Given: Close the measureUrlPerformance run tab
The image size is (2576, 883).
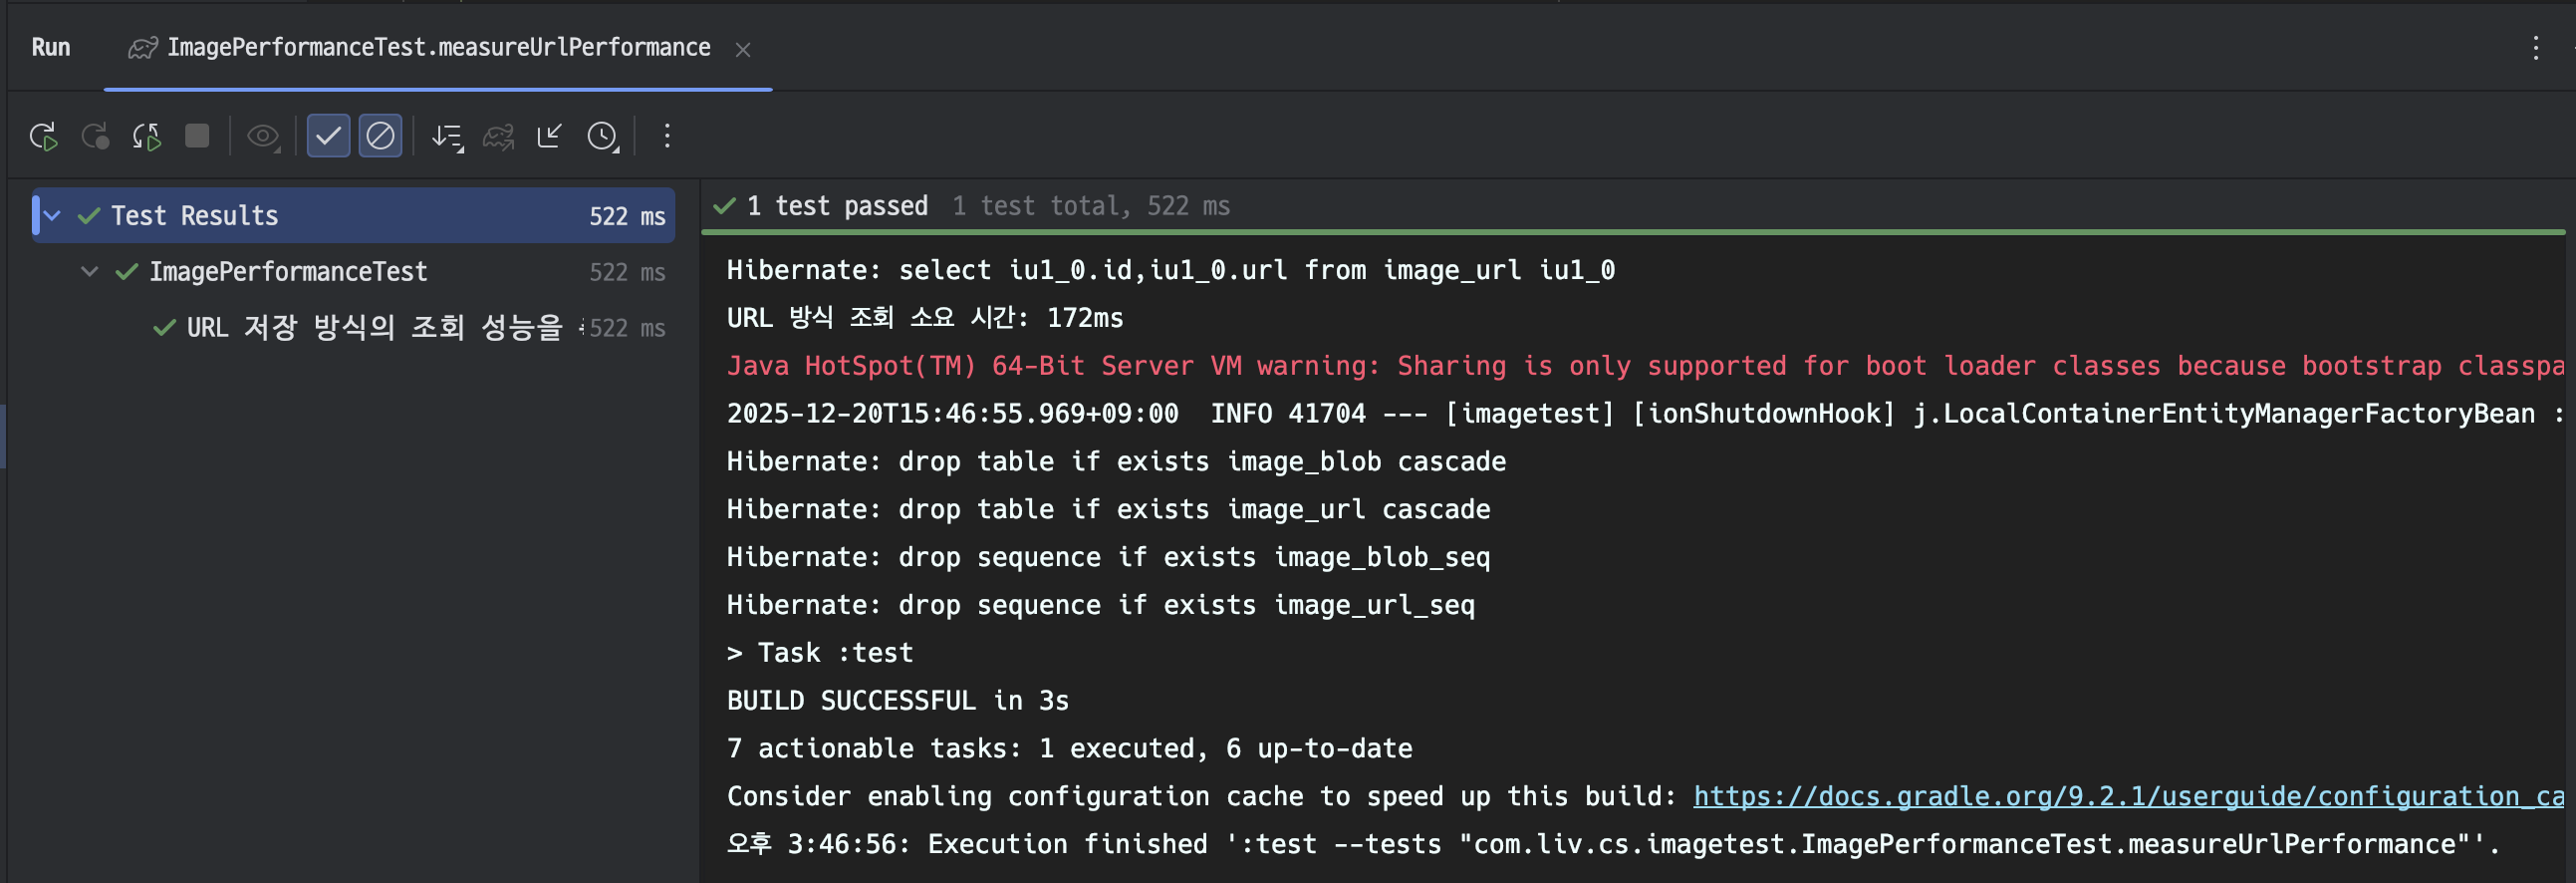Looking at the screenshot, I should click(x=743, y=49).
